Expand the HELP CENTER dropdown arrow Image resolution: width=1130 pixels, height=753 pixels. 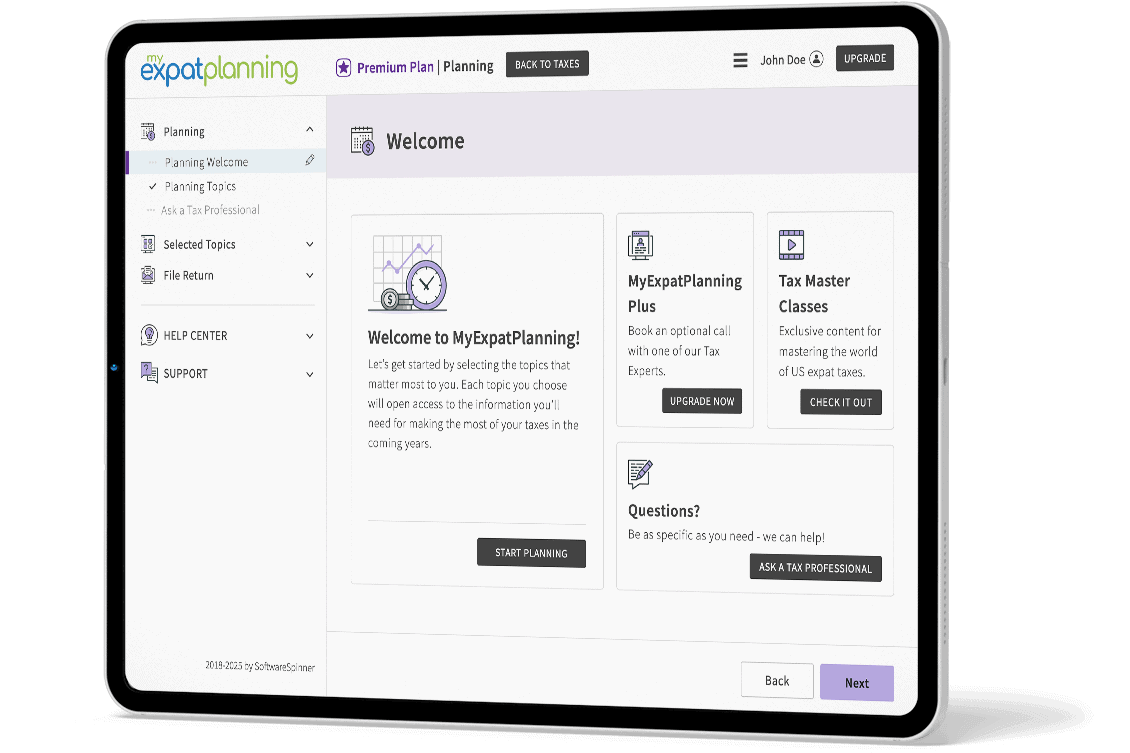click(310, 336)
